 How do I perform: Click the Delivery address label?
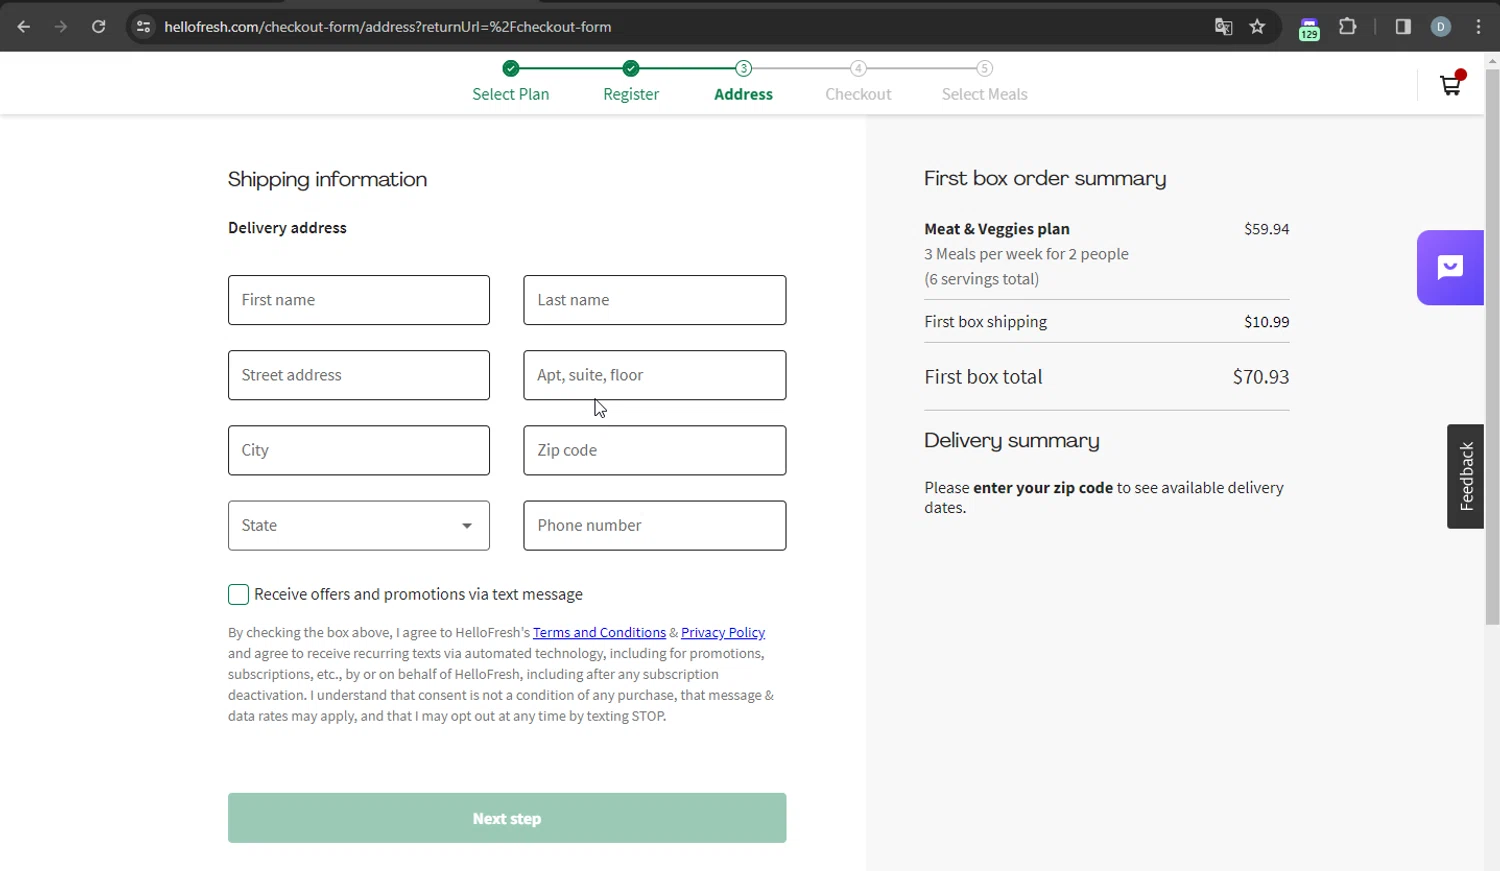(x=287, y=228)
